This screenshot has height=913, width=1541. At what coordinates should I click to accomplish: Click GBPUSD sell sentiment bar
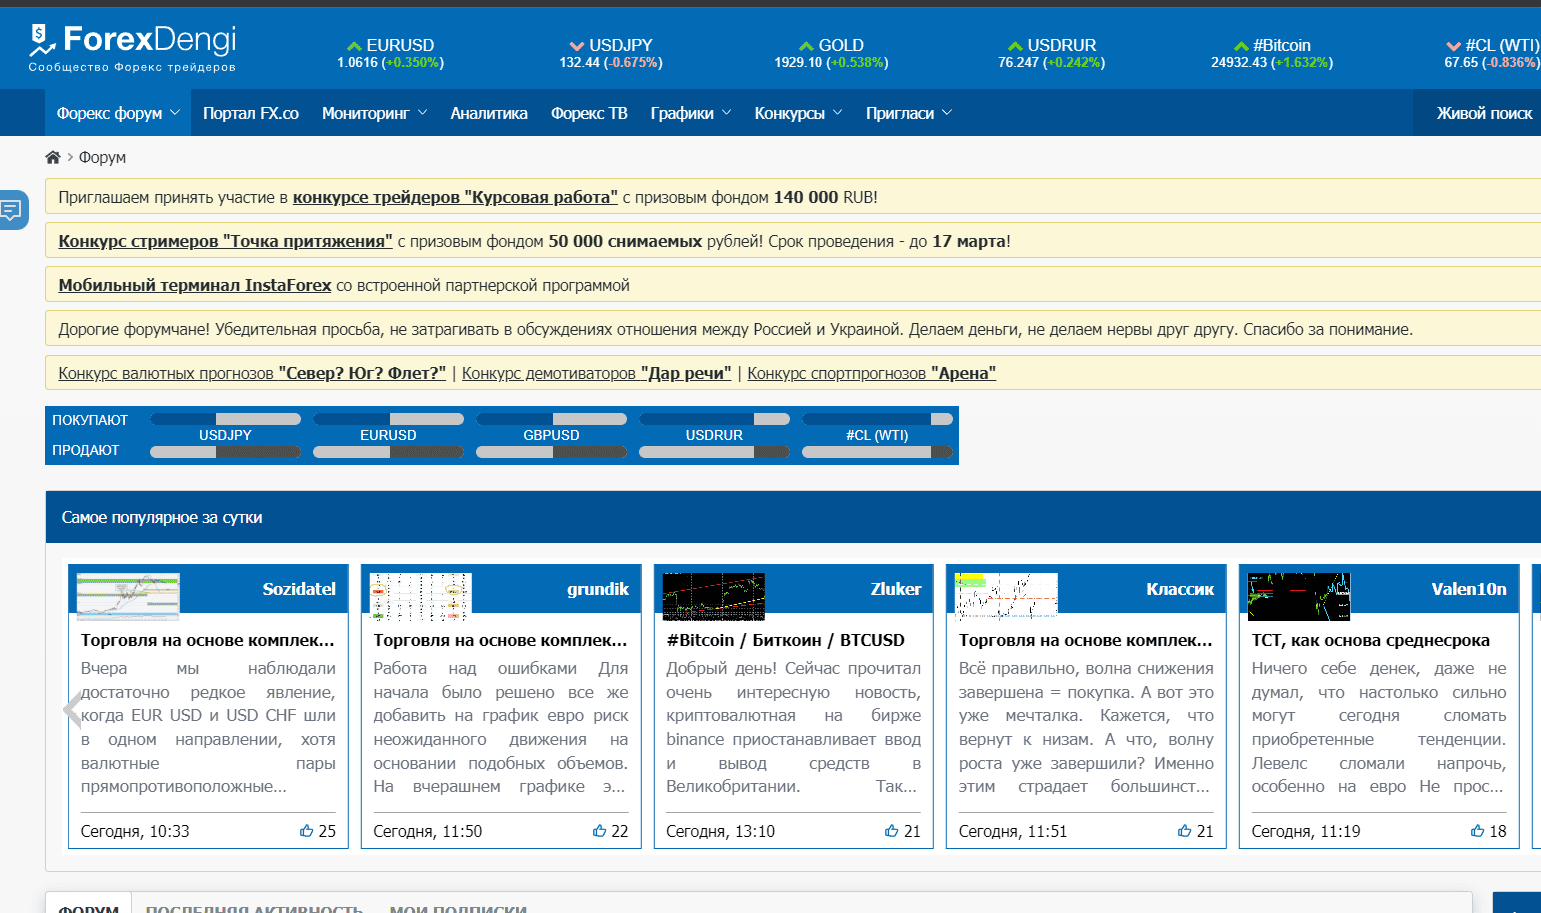click(551, 452)
